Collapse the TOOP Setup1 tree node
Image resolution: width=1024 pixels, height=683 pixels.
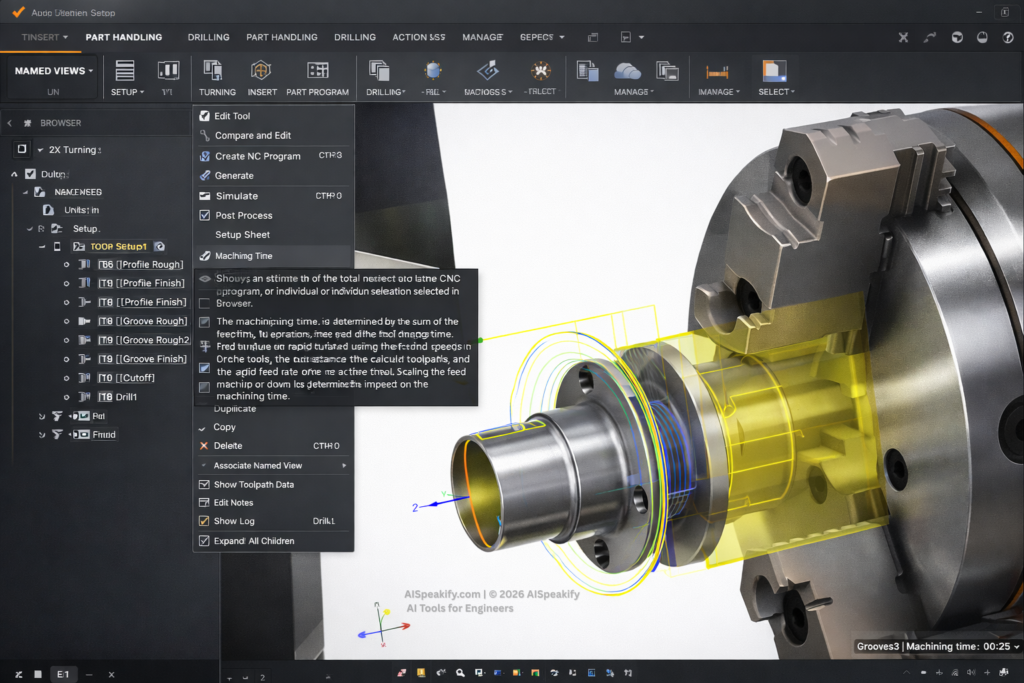42,246
